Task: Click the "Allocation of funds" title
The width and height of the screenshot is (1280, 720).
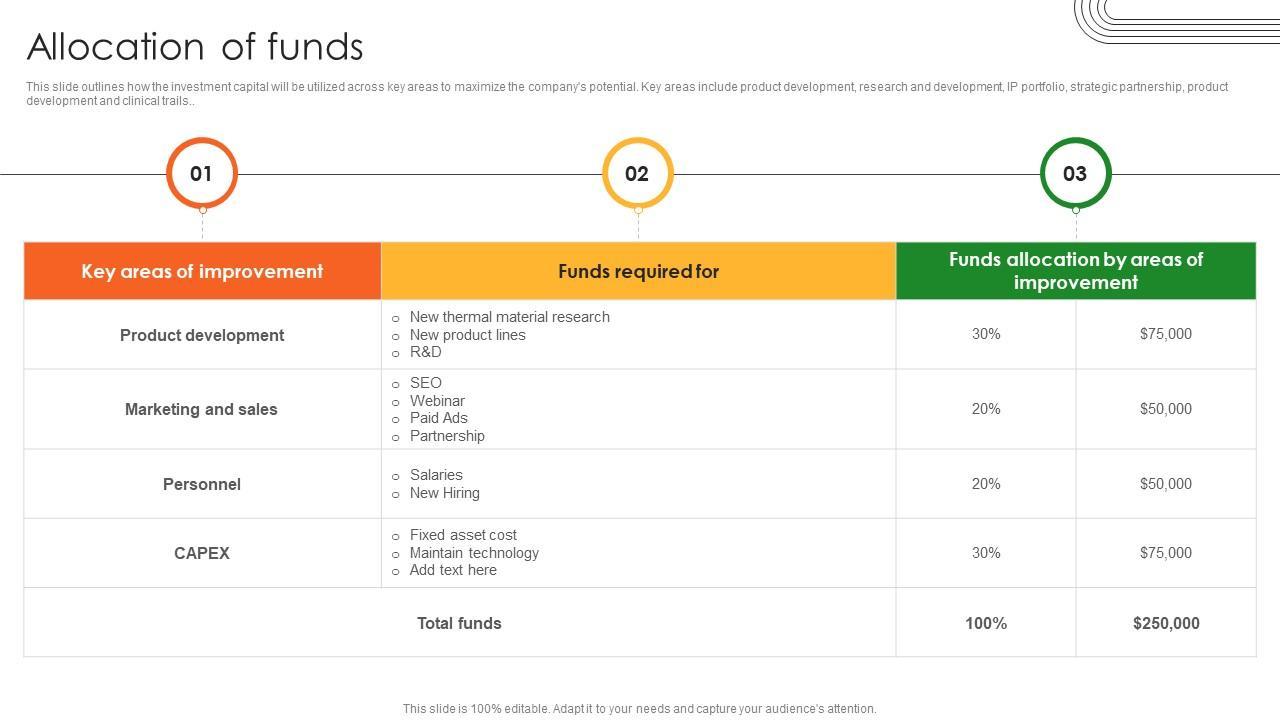Action: 195,47
